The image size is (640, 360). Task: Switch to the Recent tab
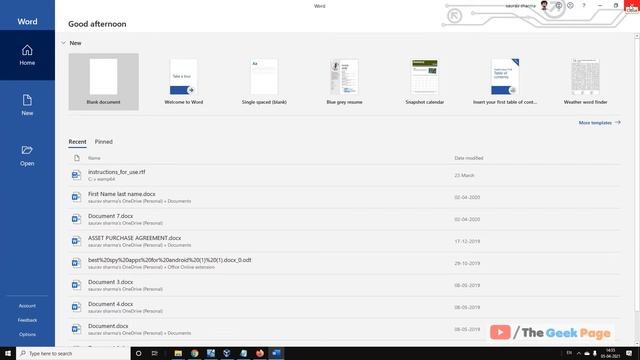[77, 142]
